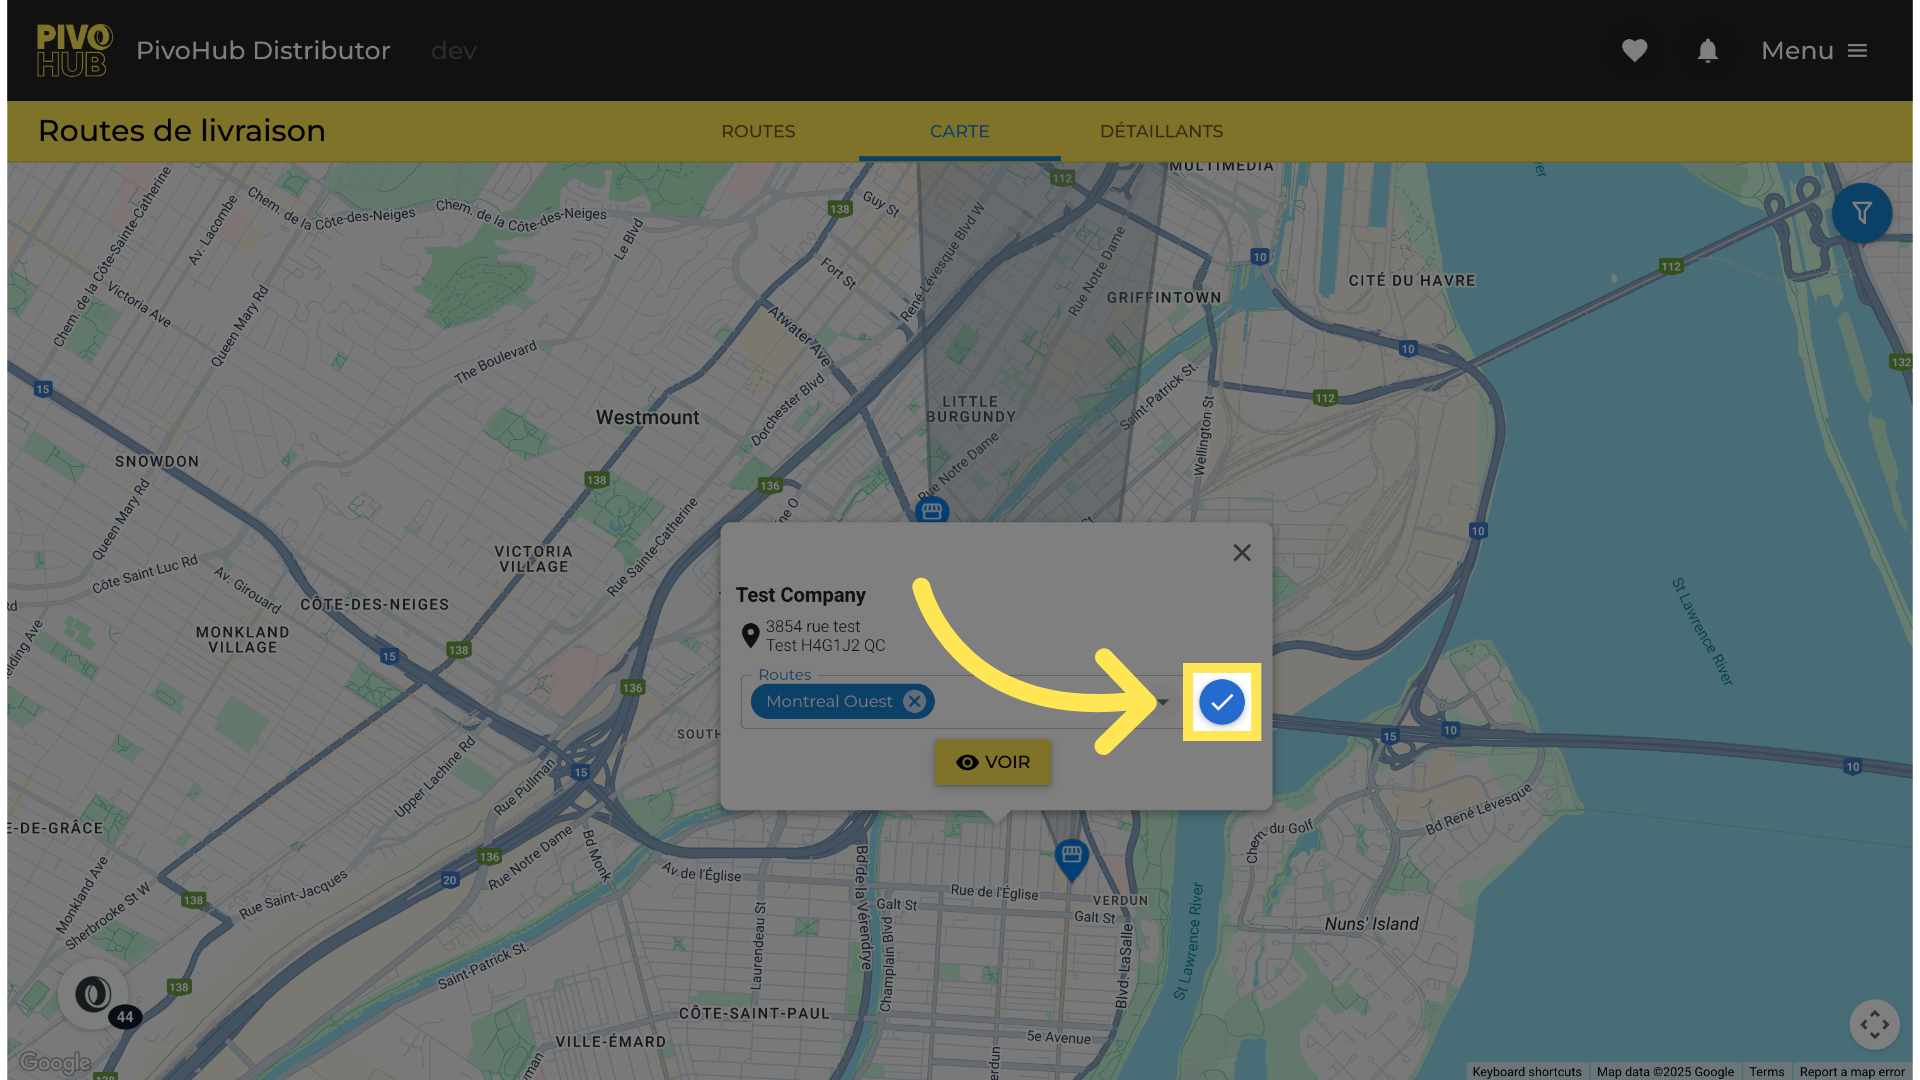1920x1080 pixels.
Task: Open the notifications bell
Action: 1707,50
